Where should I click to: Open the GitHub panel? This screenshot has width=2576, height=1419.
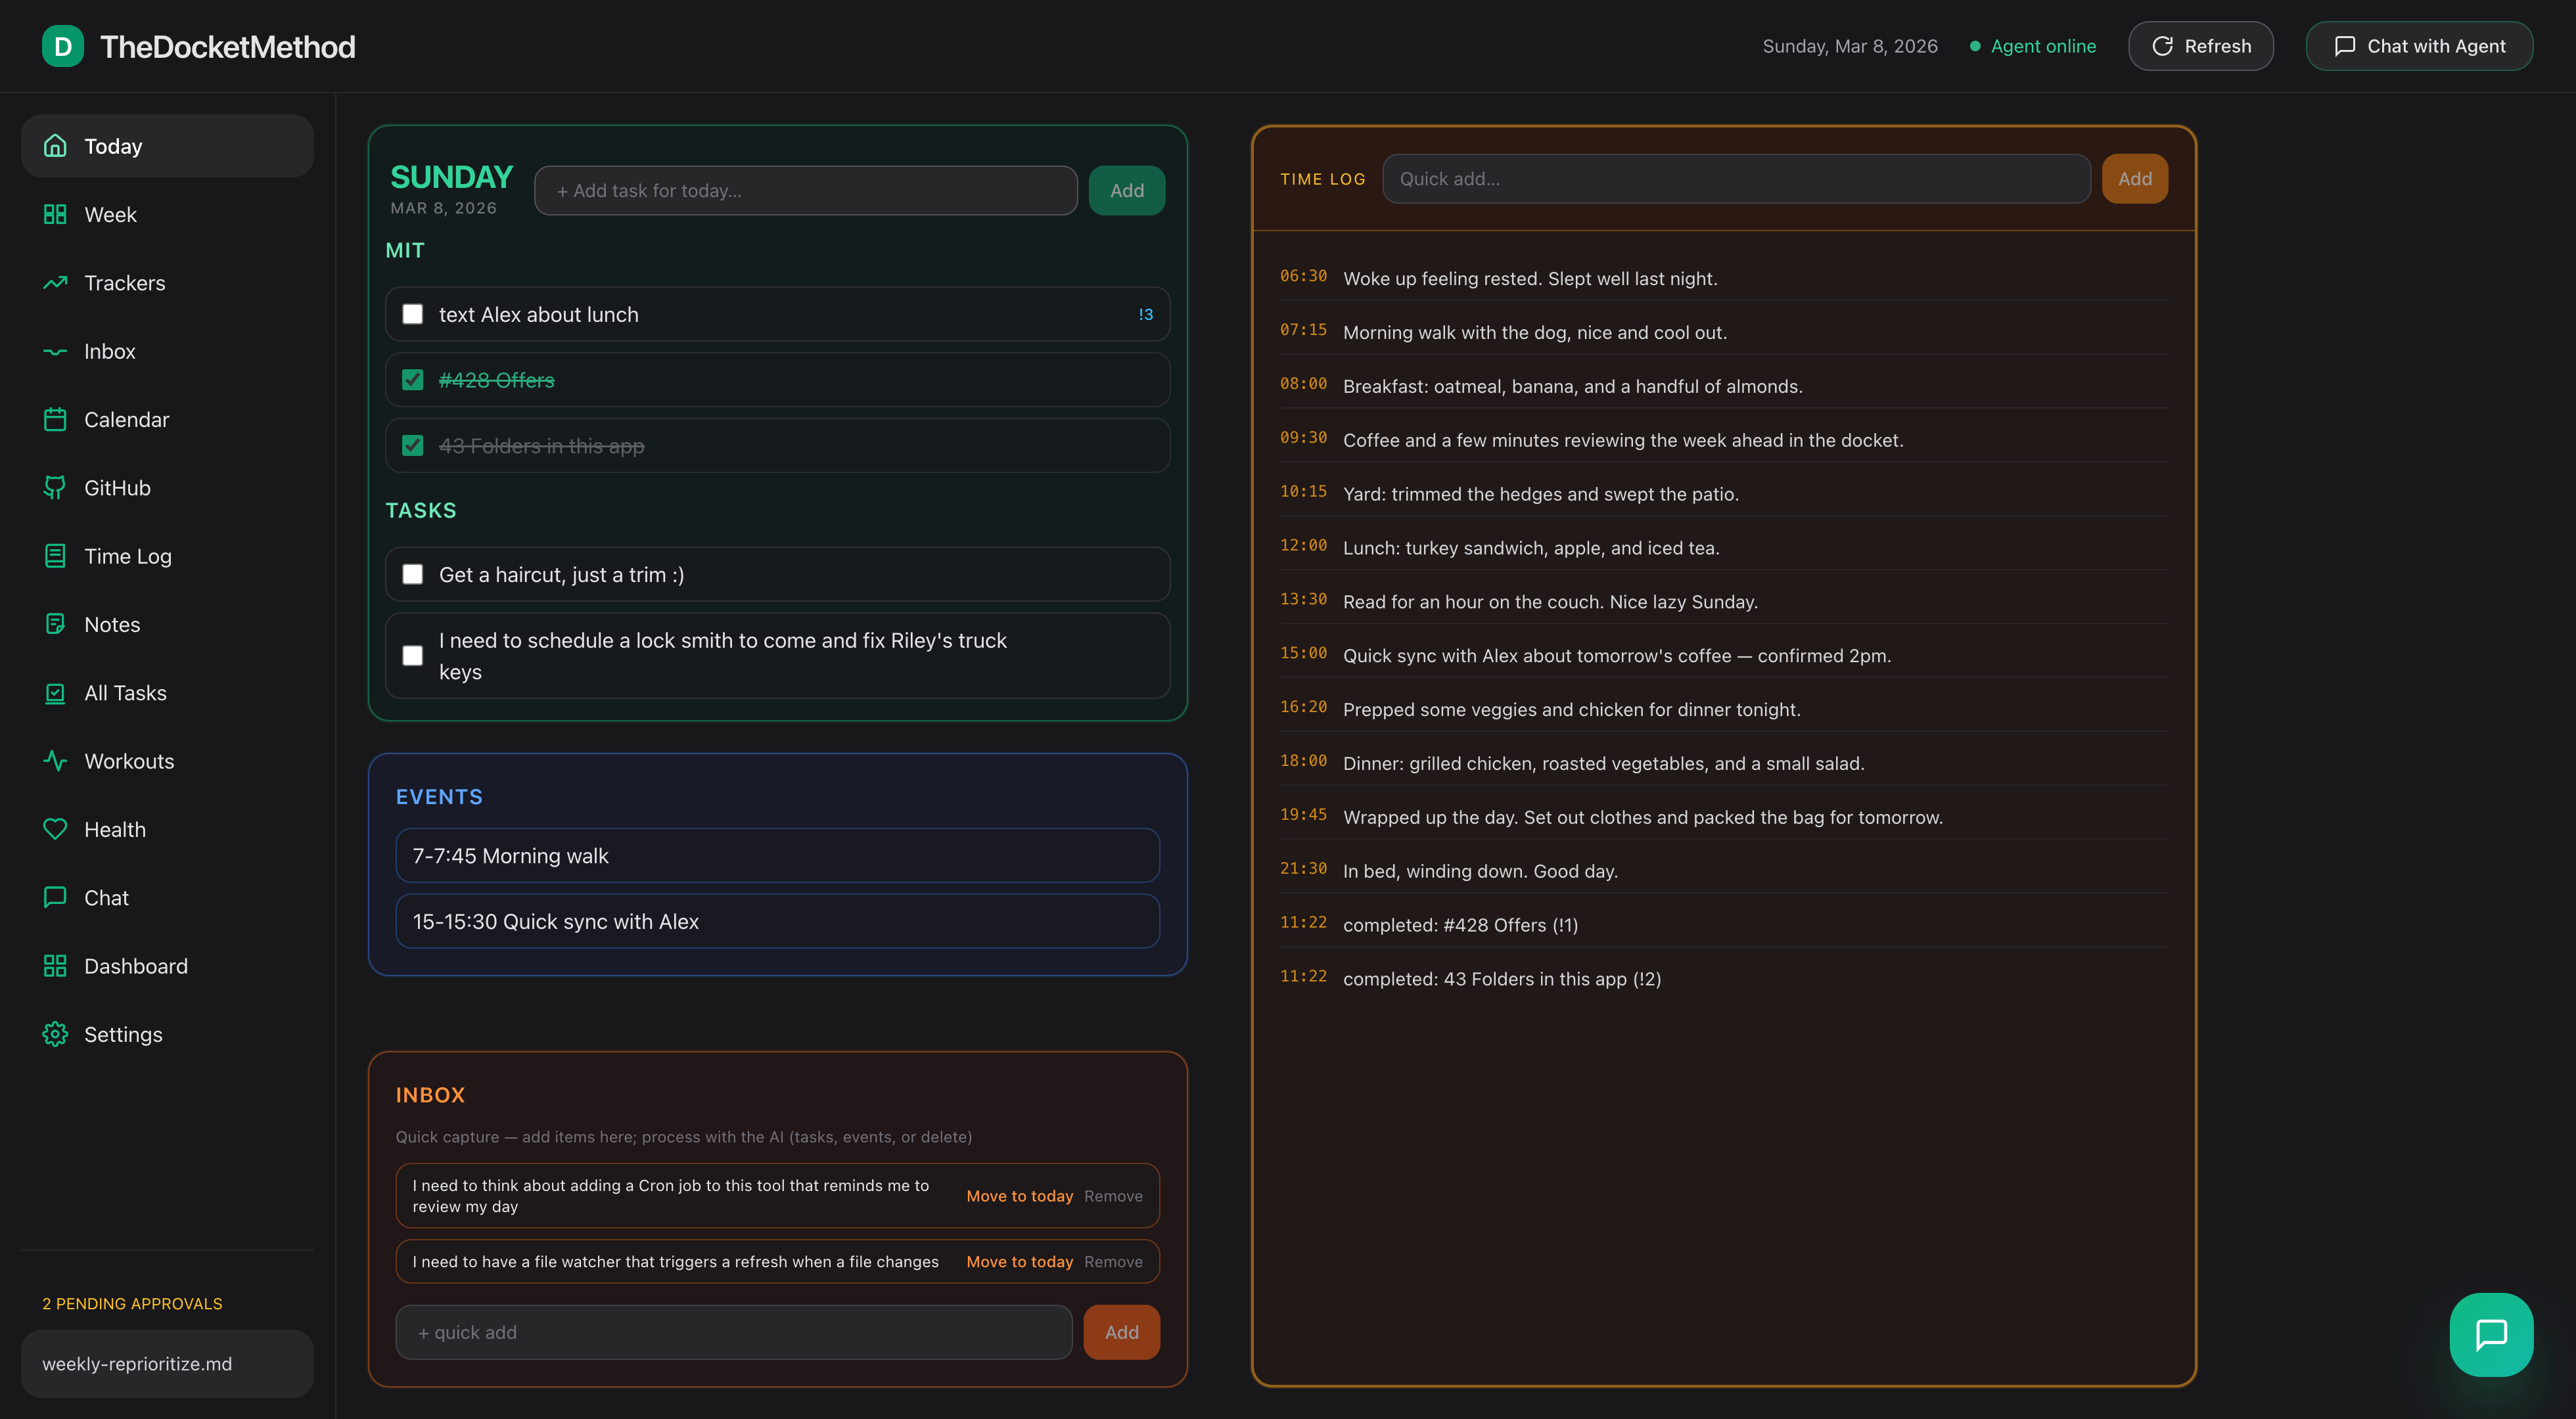click(x=119, y=487)
